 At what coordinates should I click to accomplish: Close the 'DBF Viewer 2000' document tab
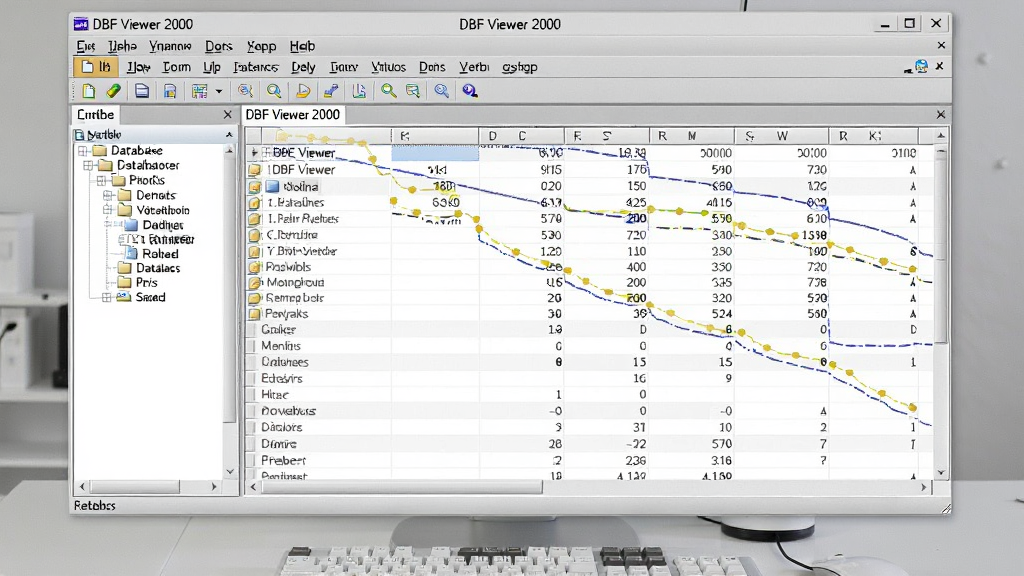(x=940, y=114)
